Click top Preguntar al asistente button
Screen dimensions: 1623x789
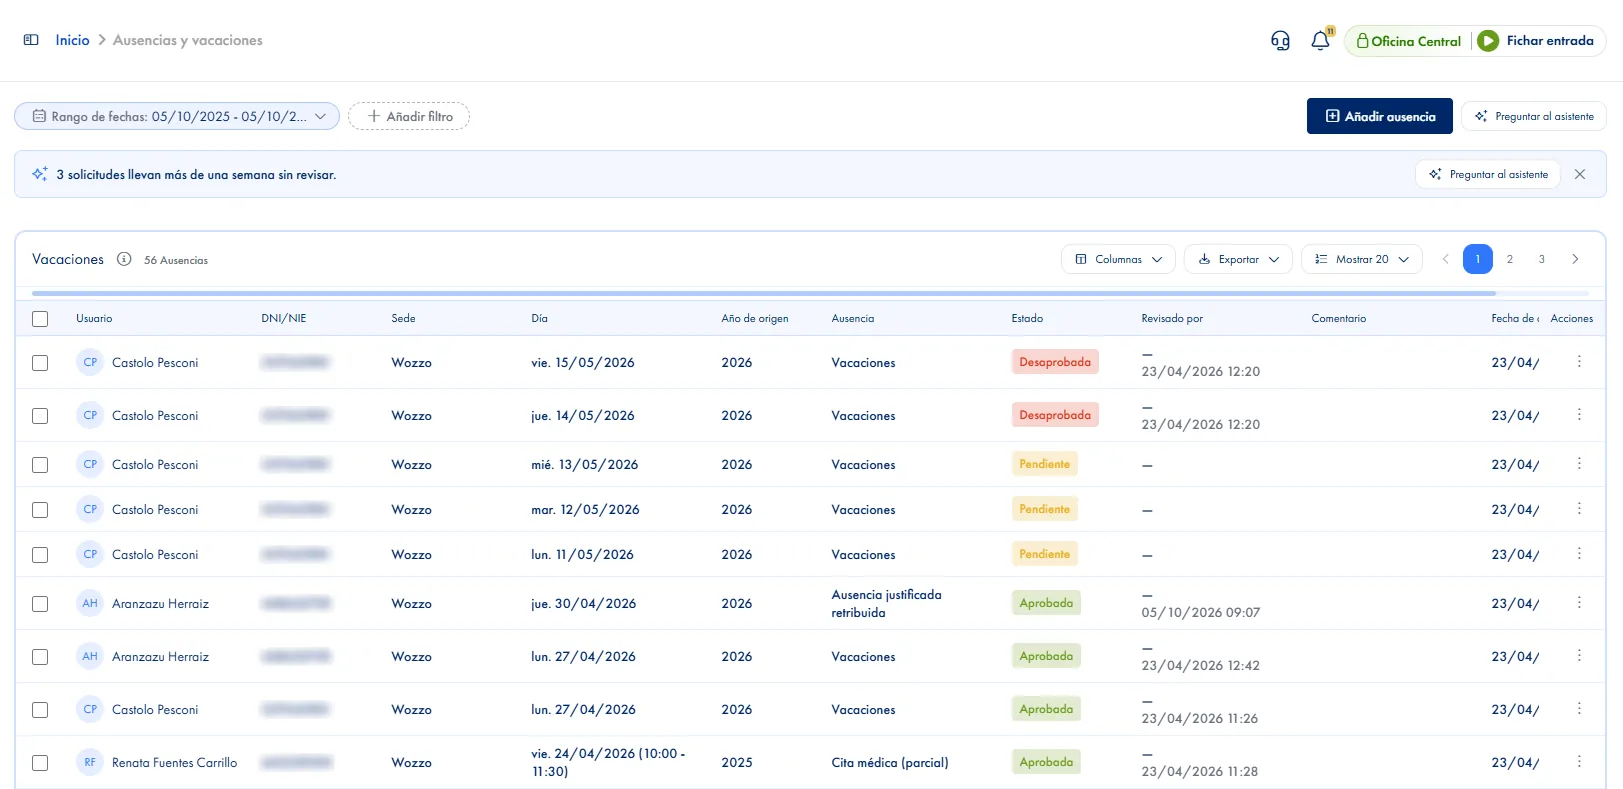[x=1534, y=116]
